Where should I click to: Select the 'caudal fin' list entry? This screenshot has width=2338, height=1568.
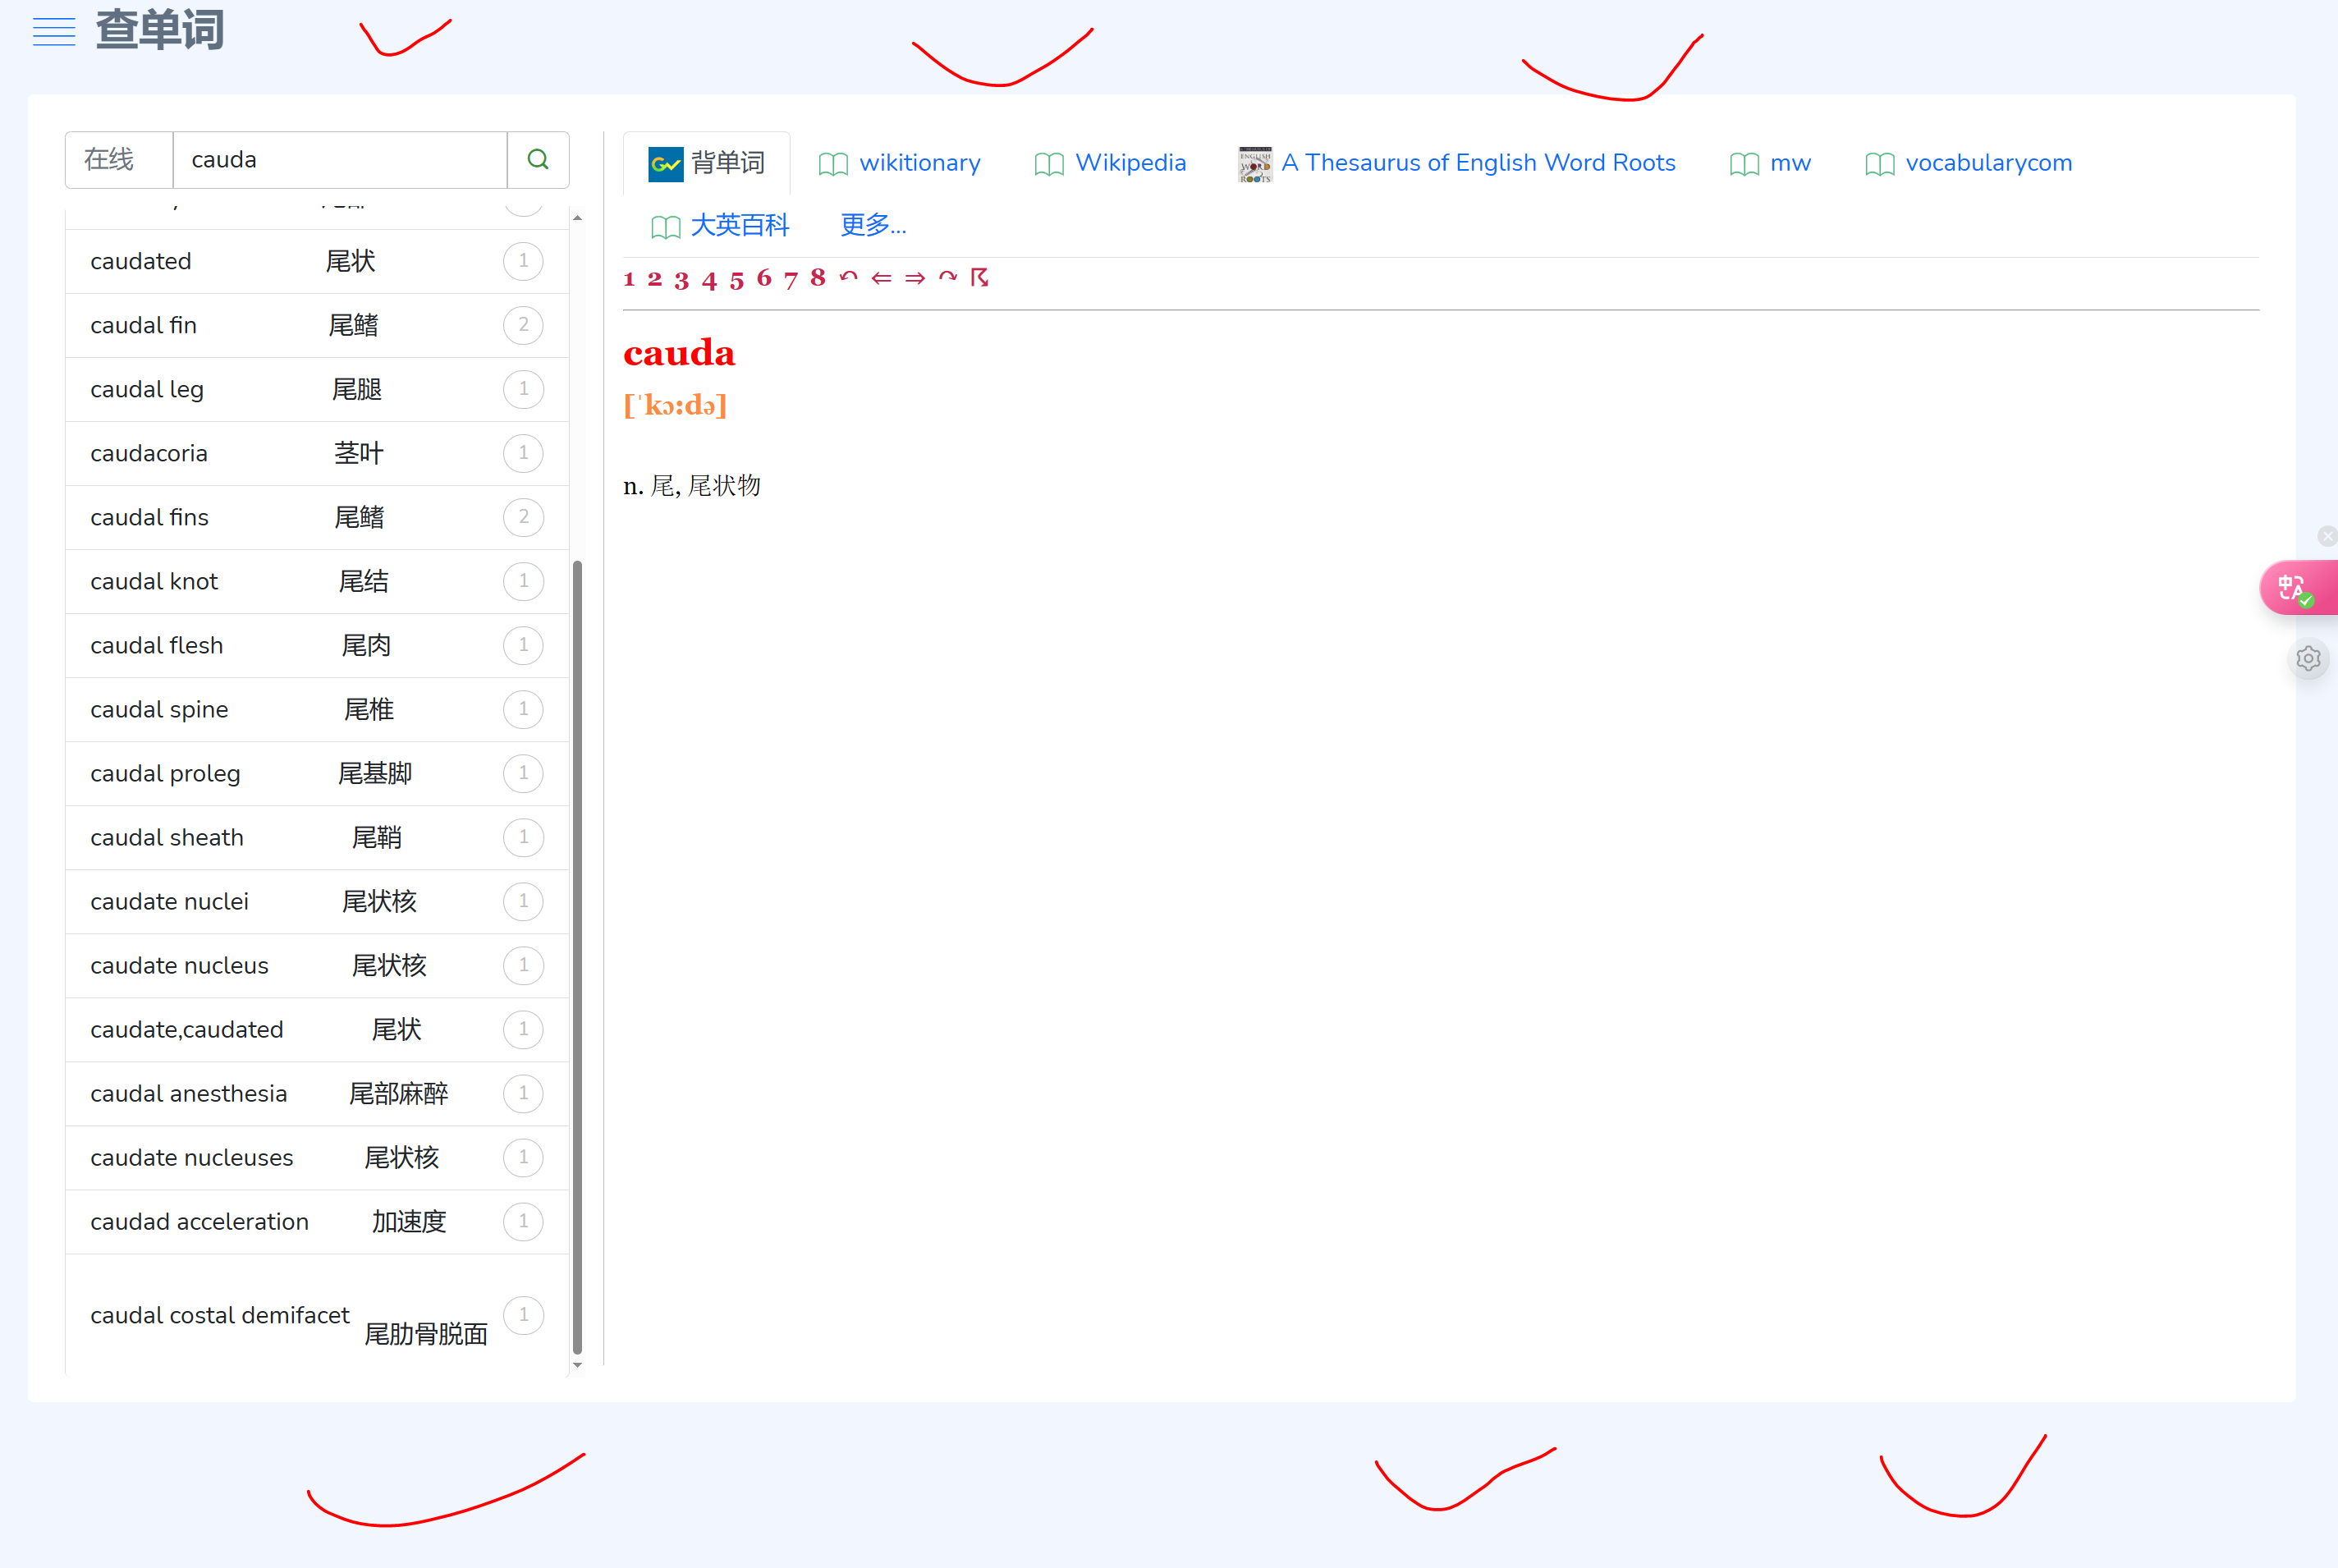(144, 326)
